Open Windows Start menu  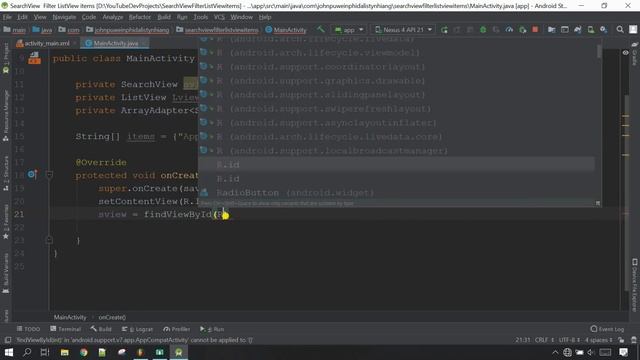click(9, 352)
